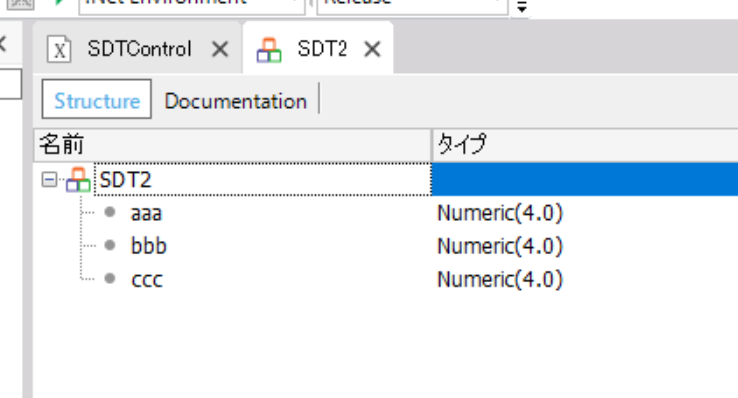Viewport: 738px width, 398px height.
Task: Open the .Net Environment dropdown
Action: [192, 6]
